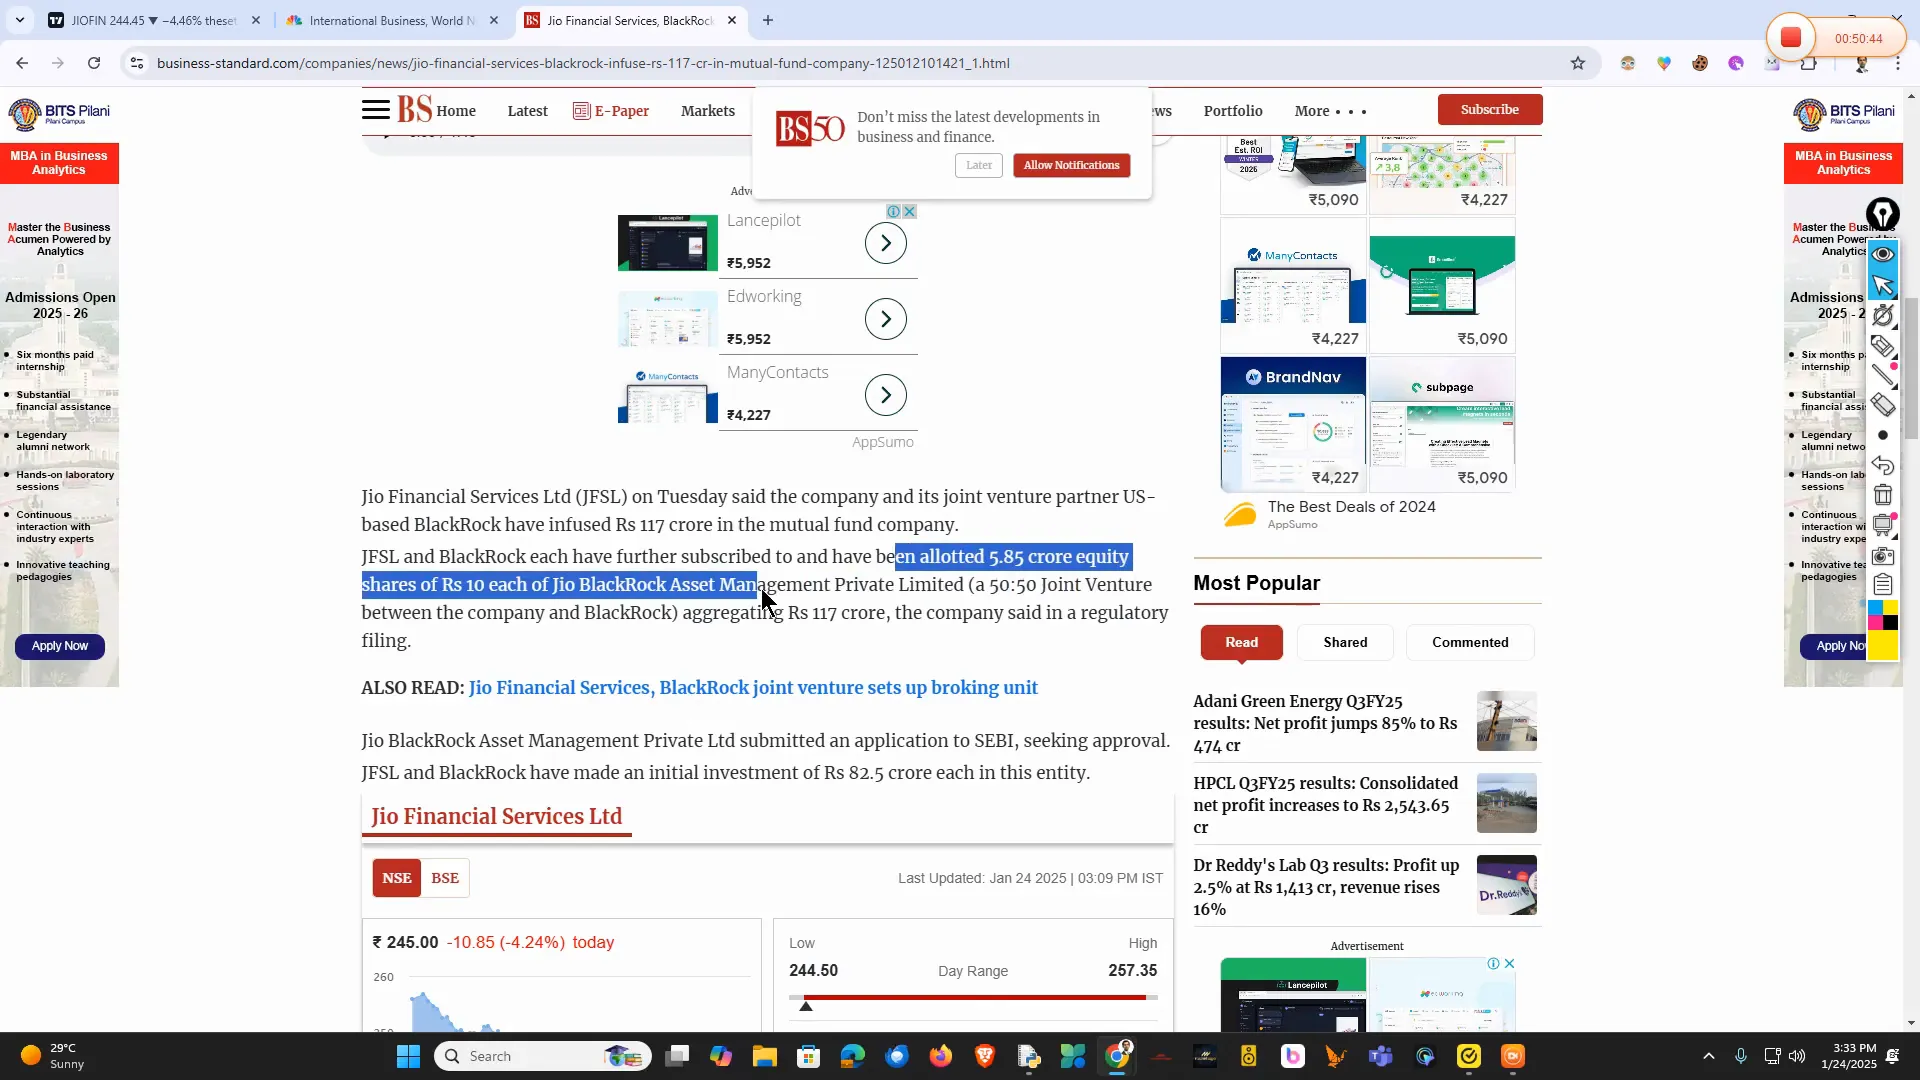Click the Adani Green Energy article thumbnail
The height and width of the screenshot is (1080, 1920).
pos(1506,720)
